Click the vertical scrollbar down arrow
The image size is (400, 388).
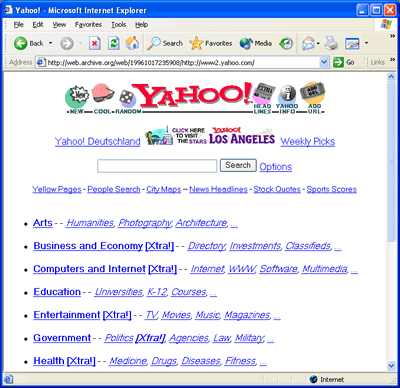pyautogui.click(x=391, y=366)
